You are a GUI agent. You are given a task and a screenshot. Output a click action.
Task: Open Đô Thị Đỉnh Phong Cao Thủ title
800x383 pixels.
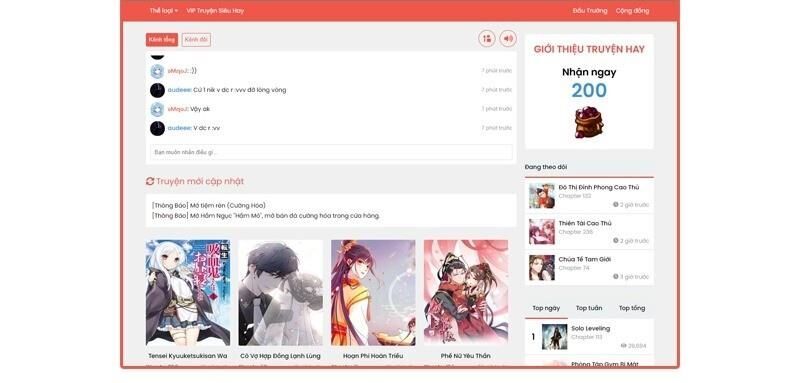(598, 187)
